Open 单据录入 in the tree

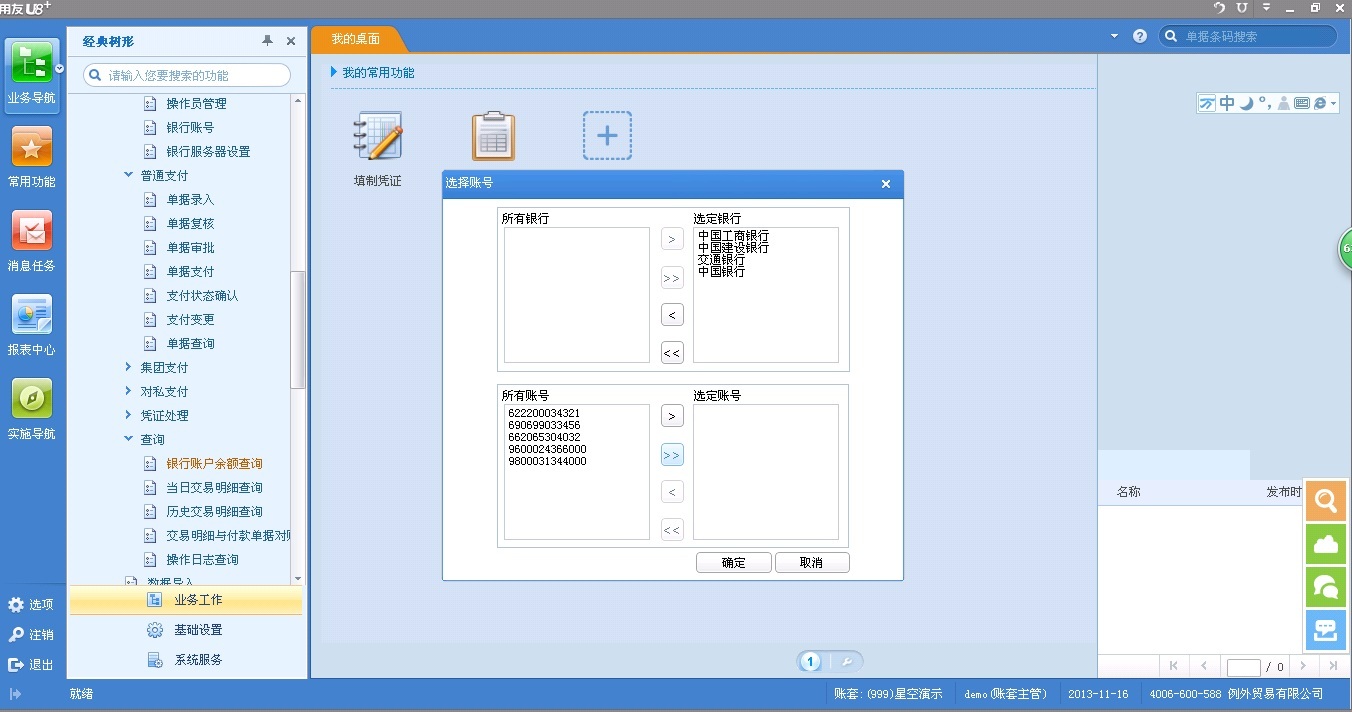(x=190, y=200)
